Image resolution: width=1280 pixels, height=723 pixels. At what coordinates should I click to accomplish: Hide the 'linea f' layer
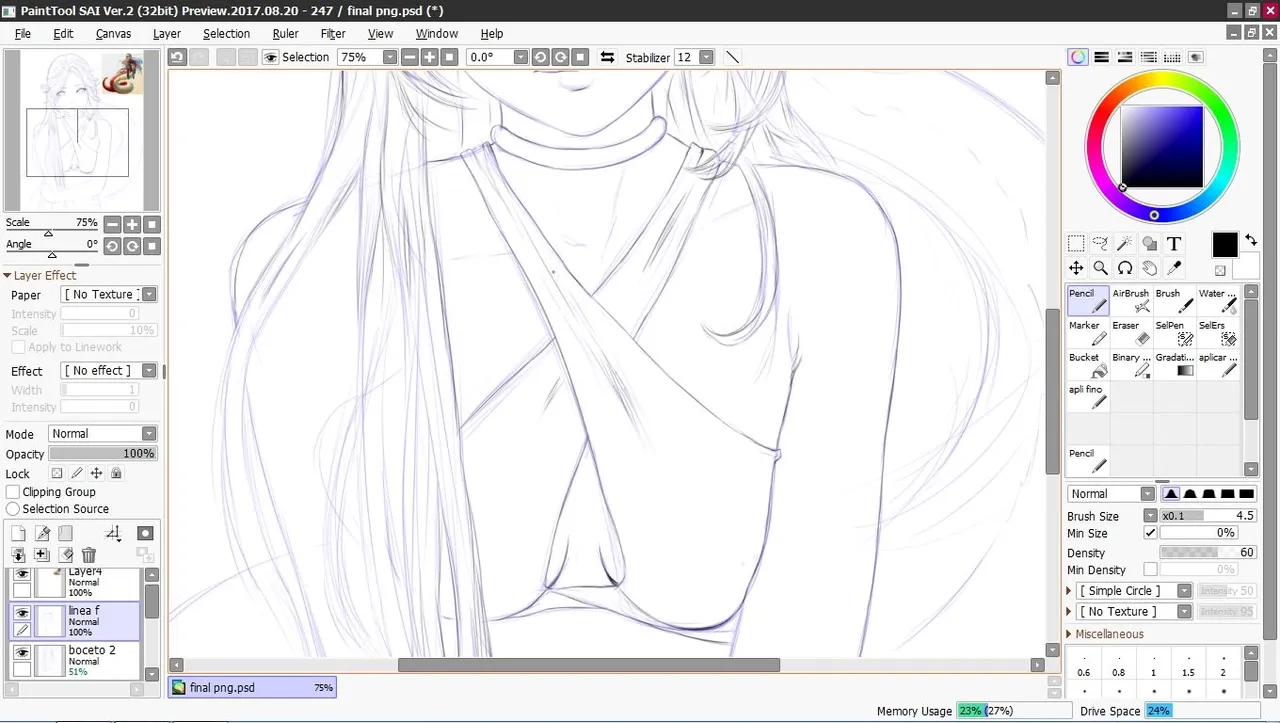22,613
